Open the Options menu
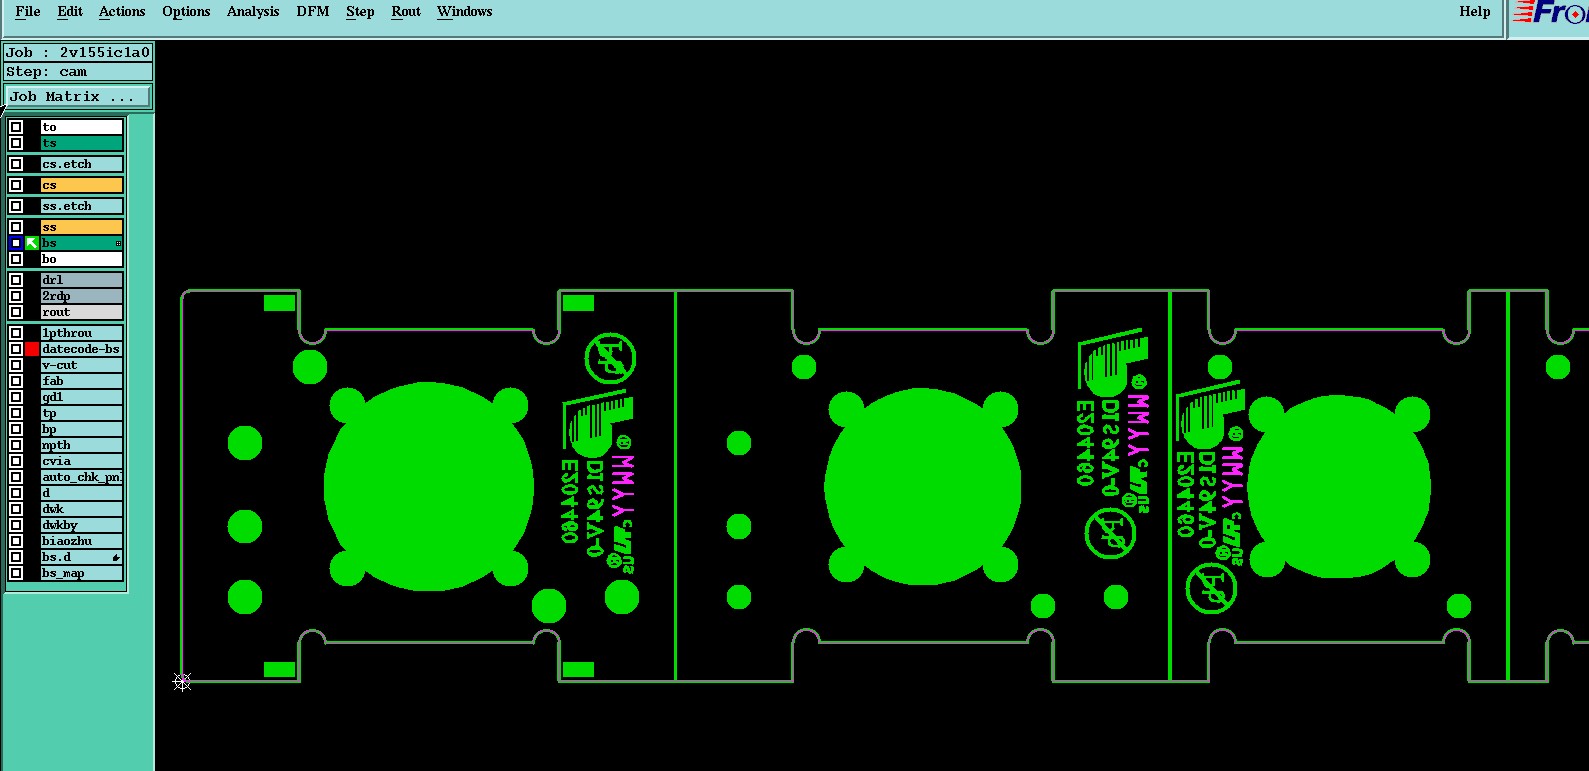1589x771 pixels. [x=186, y=12]
